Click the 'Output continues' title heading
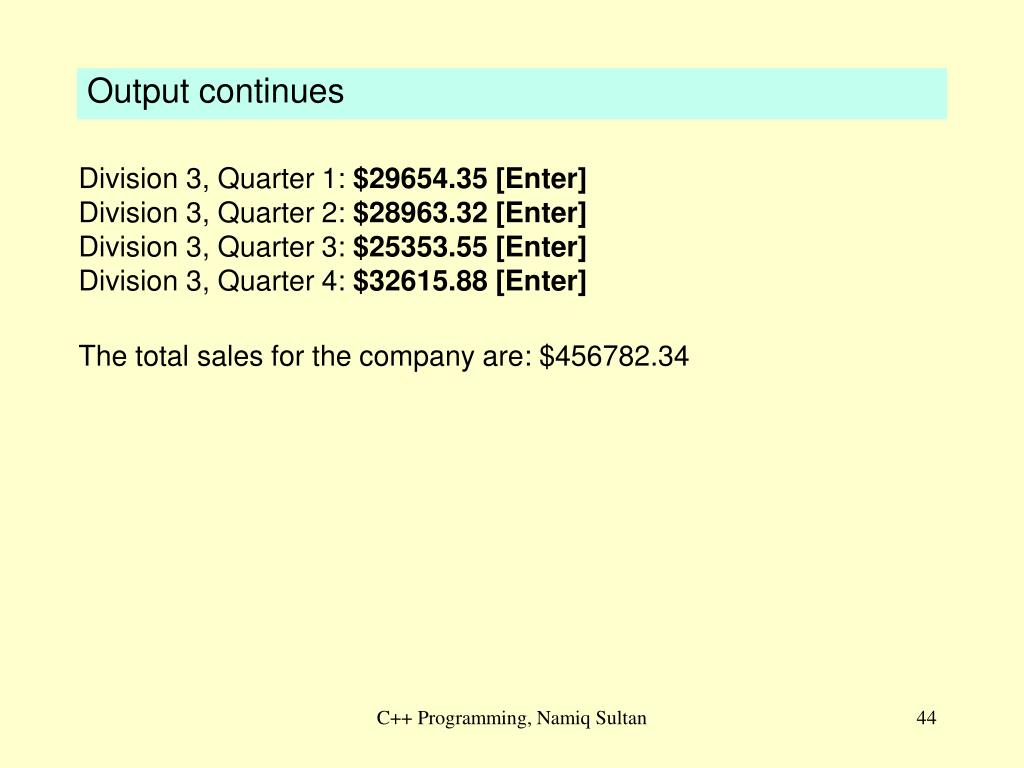The image size is (1024, 768). [215, 91]
